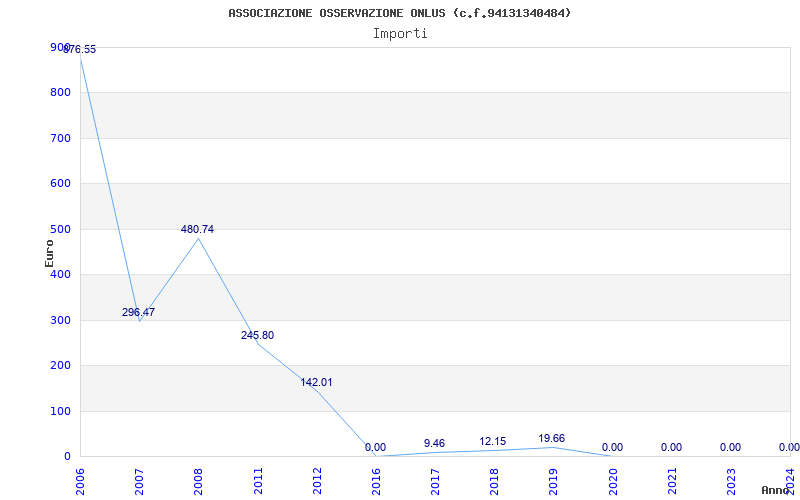Click y-axis tick 700
This screenshot has width=800, height=500.
coord(60,138)
